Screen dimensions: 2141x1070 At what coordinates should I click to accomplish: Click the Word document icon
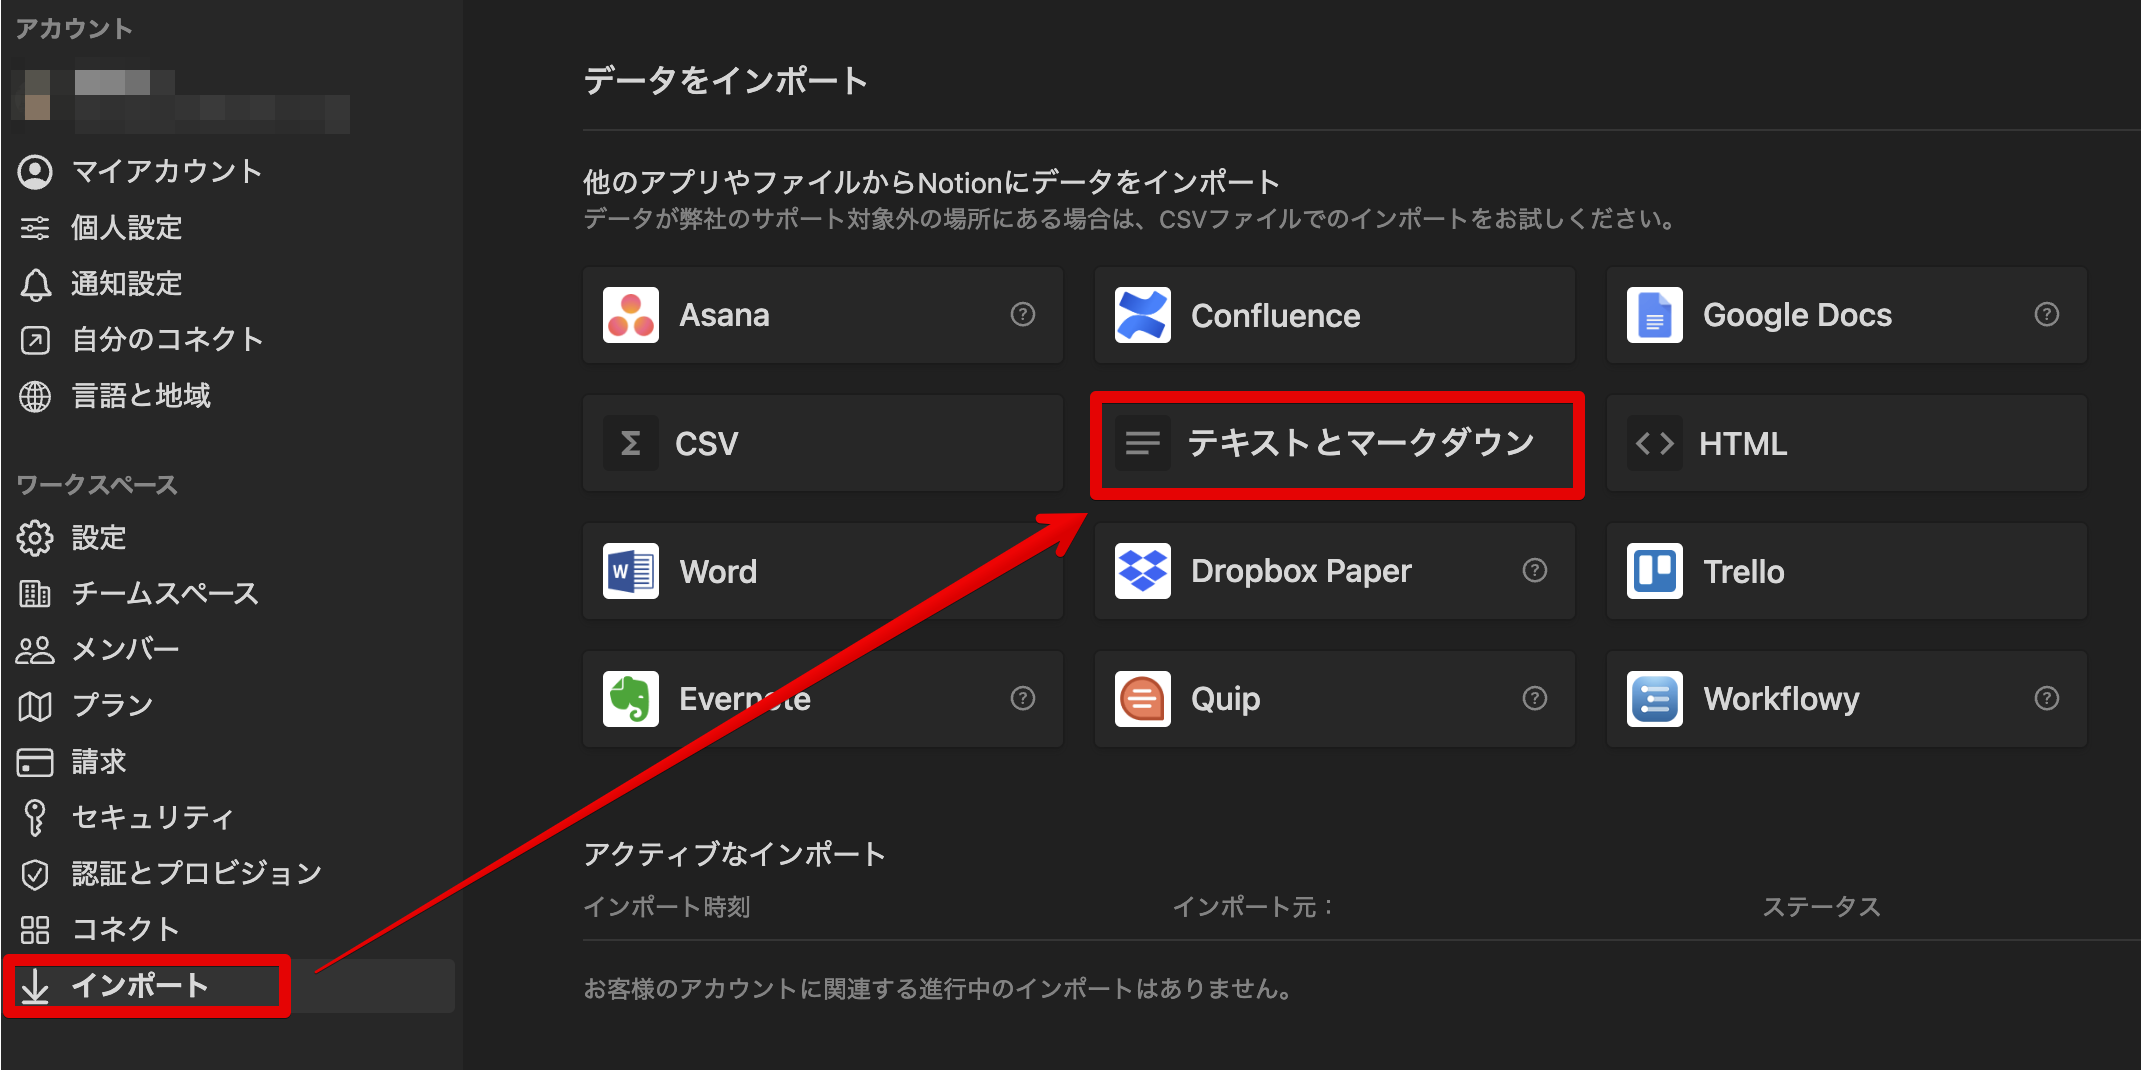click(x=630, y=571)
